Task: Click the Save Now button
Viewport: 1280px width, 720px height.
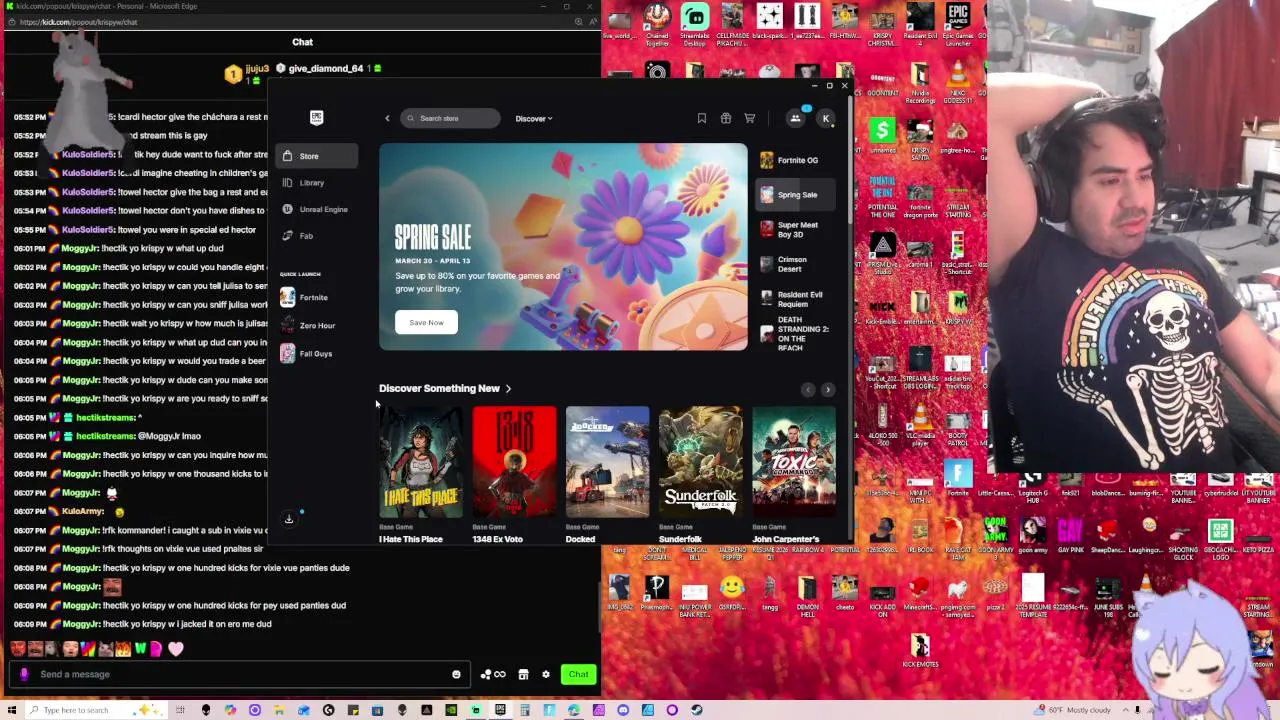Action: [x=426, y=322]
